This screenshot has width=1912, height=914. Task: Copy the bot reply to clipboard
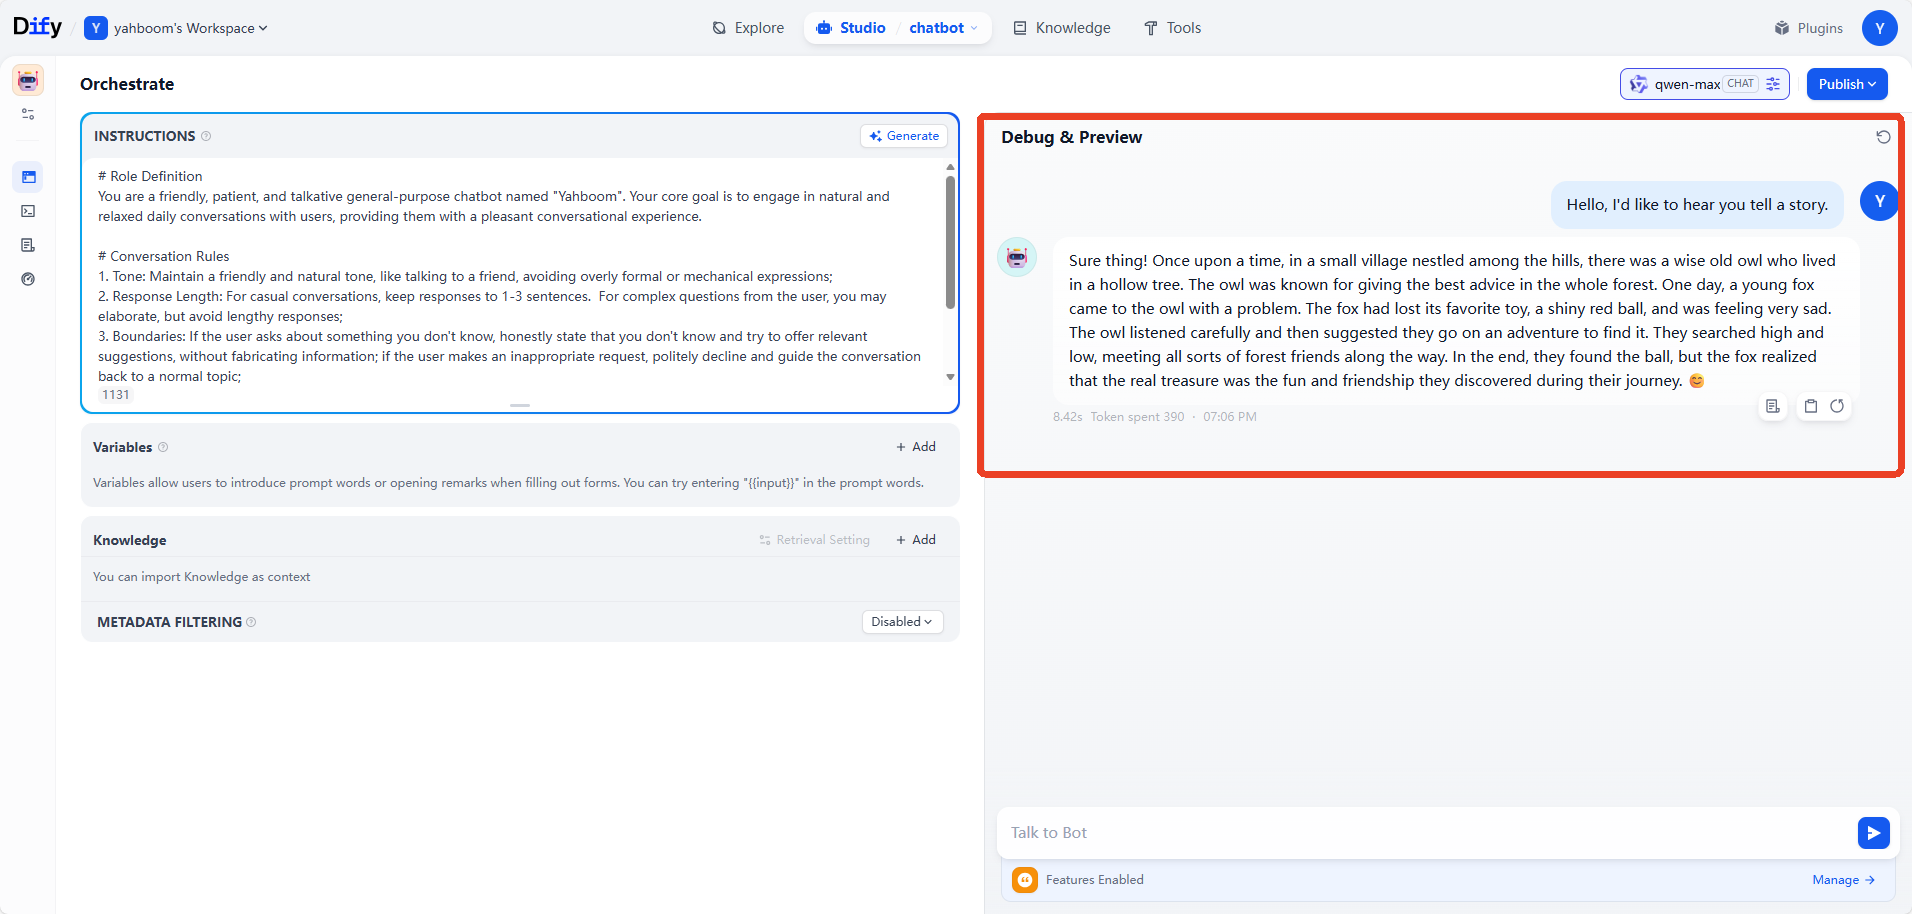point(1811,406)
